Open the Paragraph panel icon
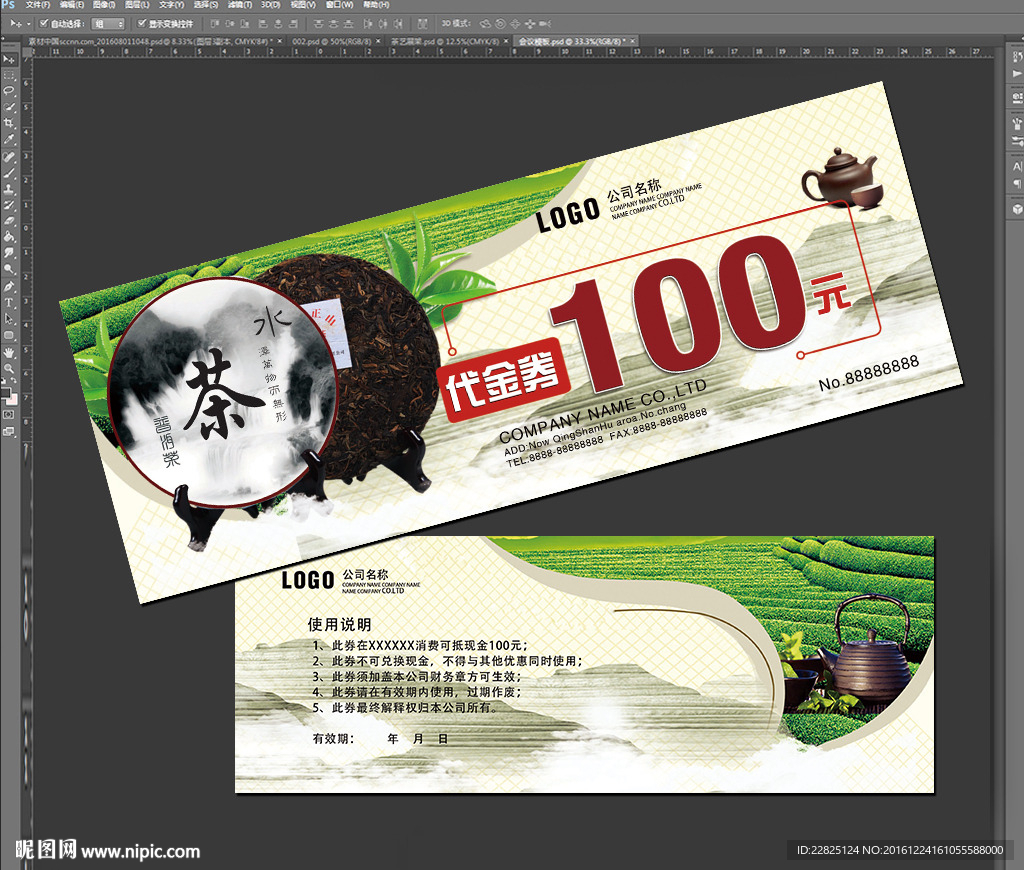Viewport: 1024px width, 870px height. 1017,184
